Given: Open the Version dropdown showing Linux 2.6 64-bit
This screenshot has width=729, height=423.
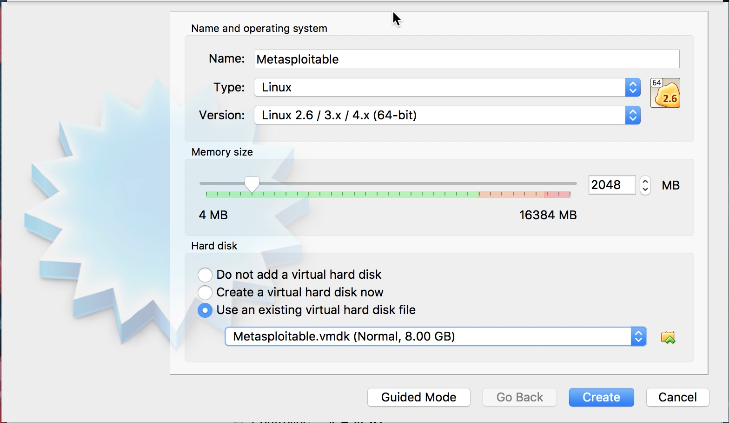Looking at the screenshot, I should coord(447,115).
